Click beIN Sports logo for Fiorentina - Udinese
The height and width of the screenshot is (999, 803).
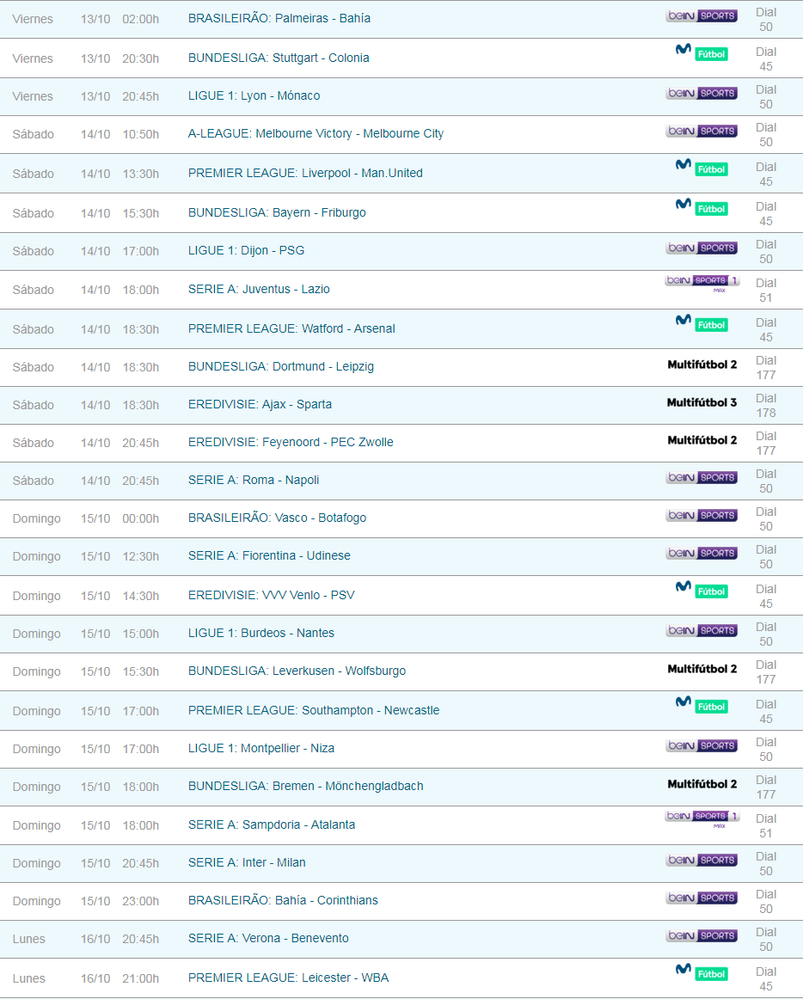pyautogui.click(x=702, y=553)
